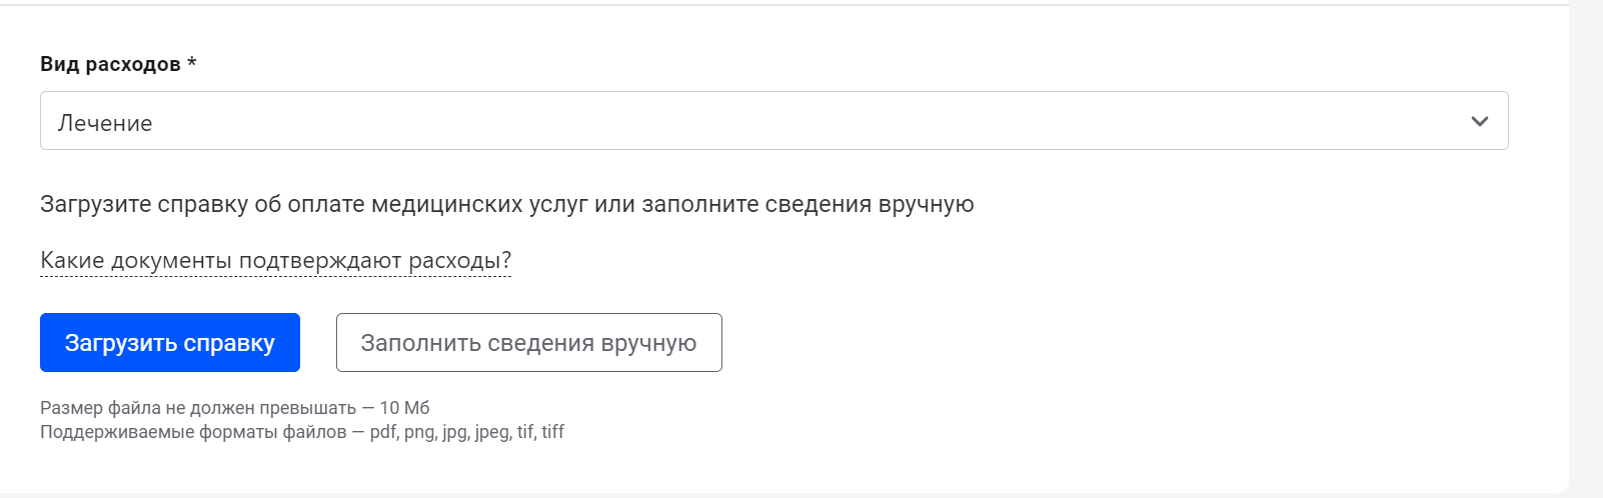Click the file size limit note "10 Мб"
1603x498 pixels.
click(x=404, y=408)
